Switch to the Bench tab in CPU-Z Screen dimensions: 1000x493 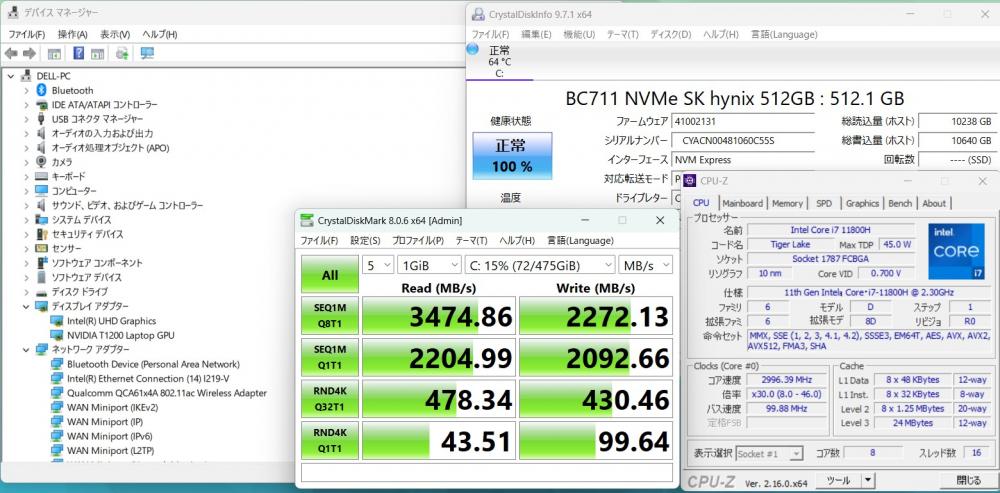pos(900,203)
